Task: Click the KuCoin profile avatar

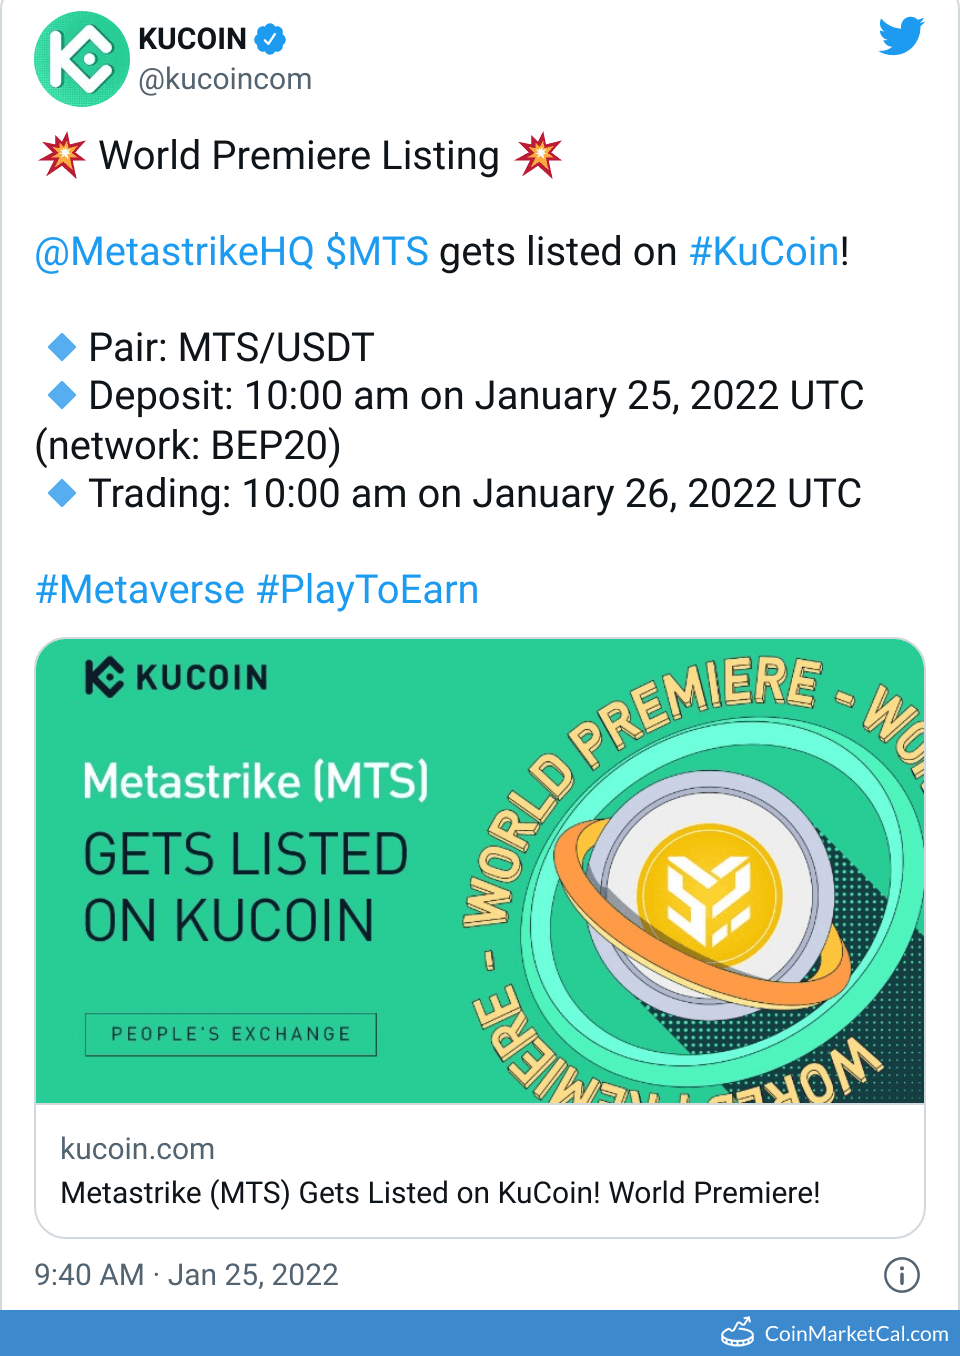Action: click(x=81, y=59)
